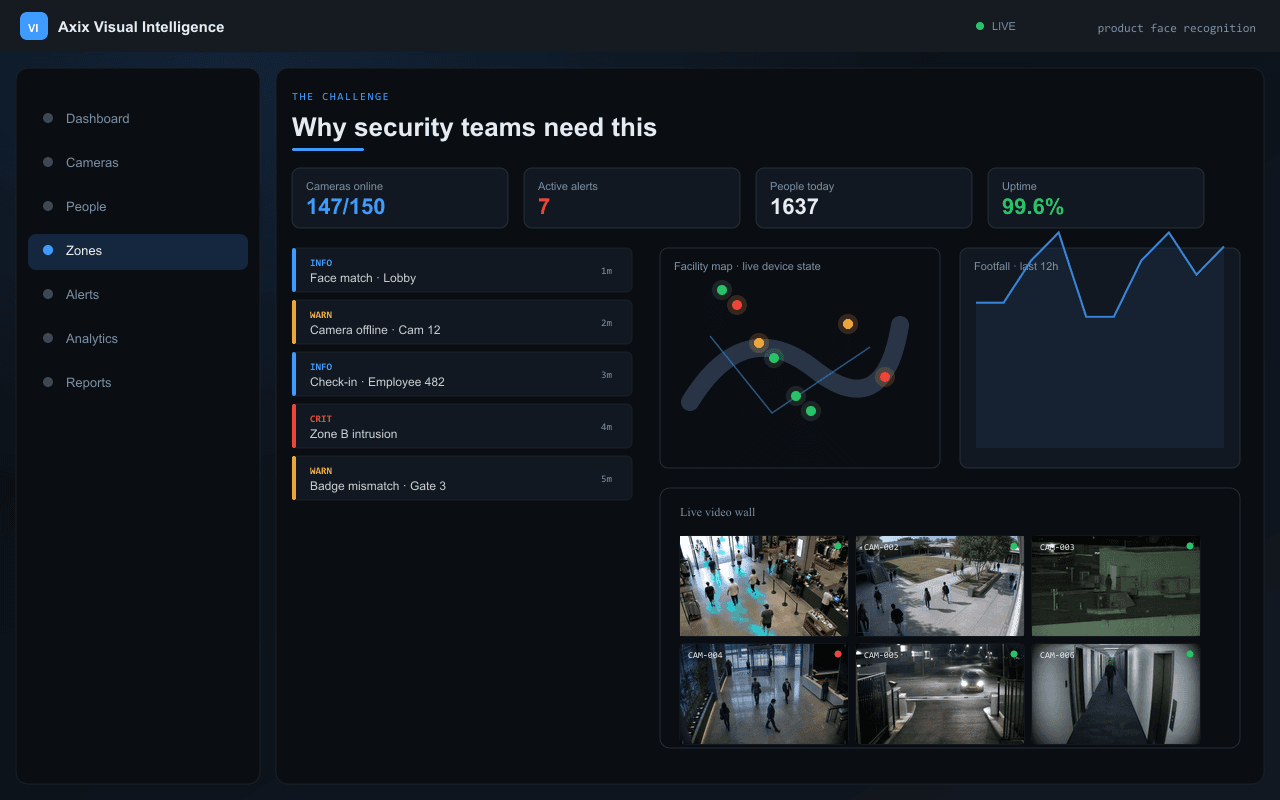Open Check-in · Employee 482 entry
Viewport: 1280px width, 800px height.
point(462,374)
